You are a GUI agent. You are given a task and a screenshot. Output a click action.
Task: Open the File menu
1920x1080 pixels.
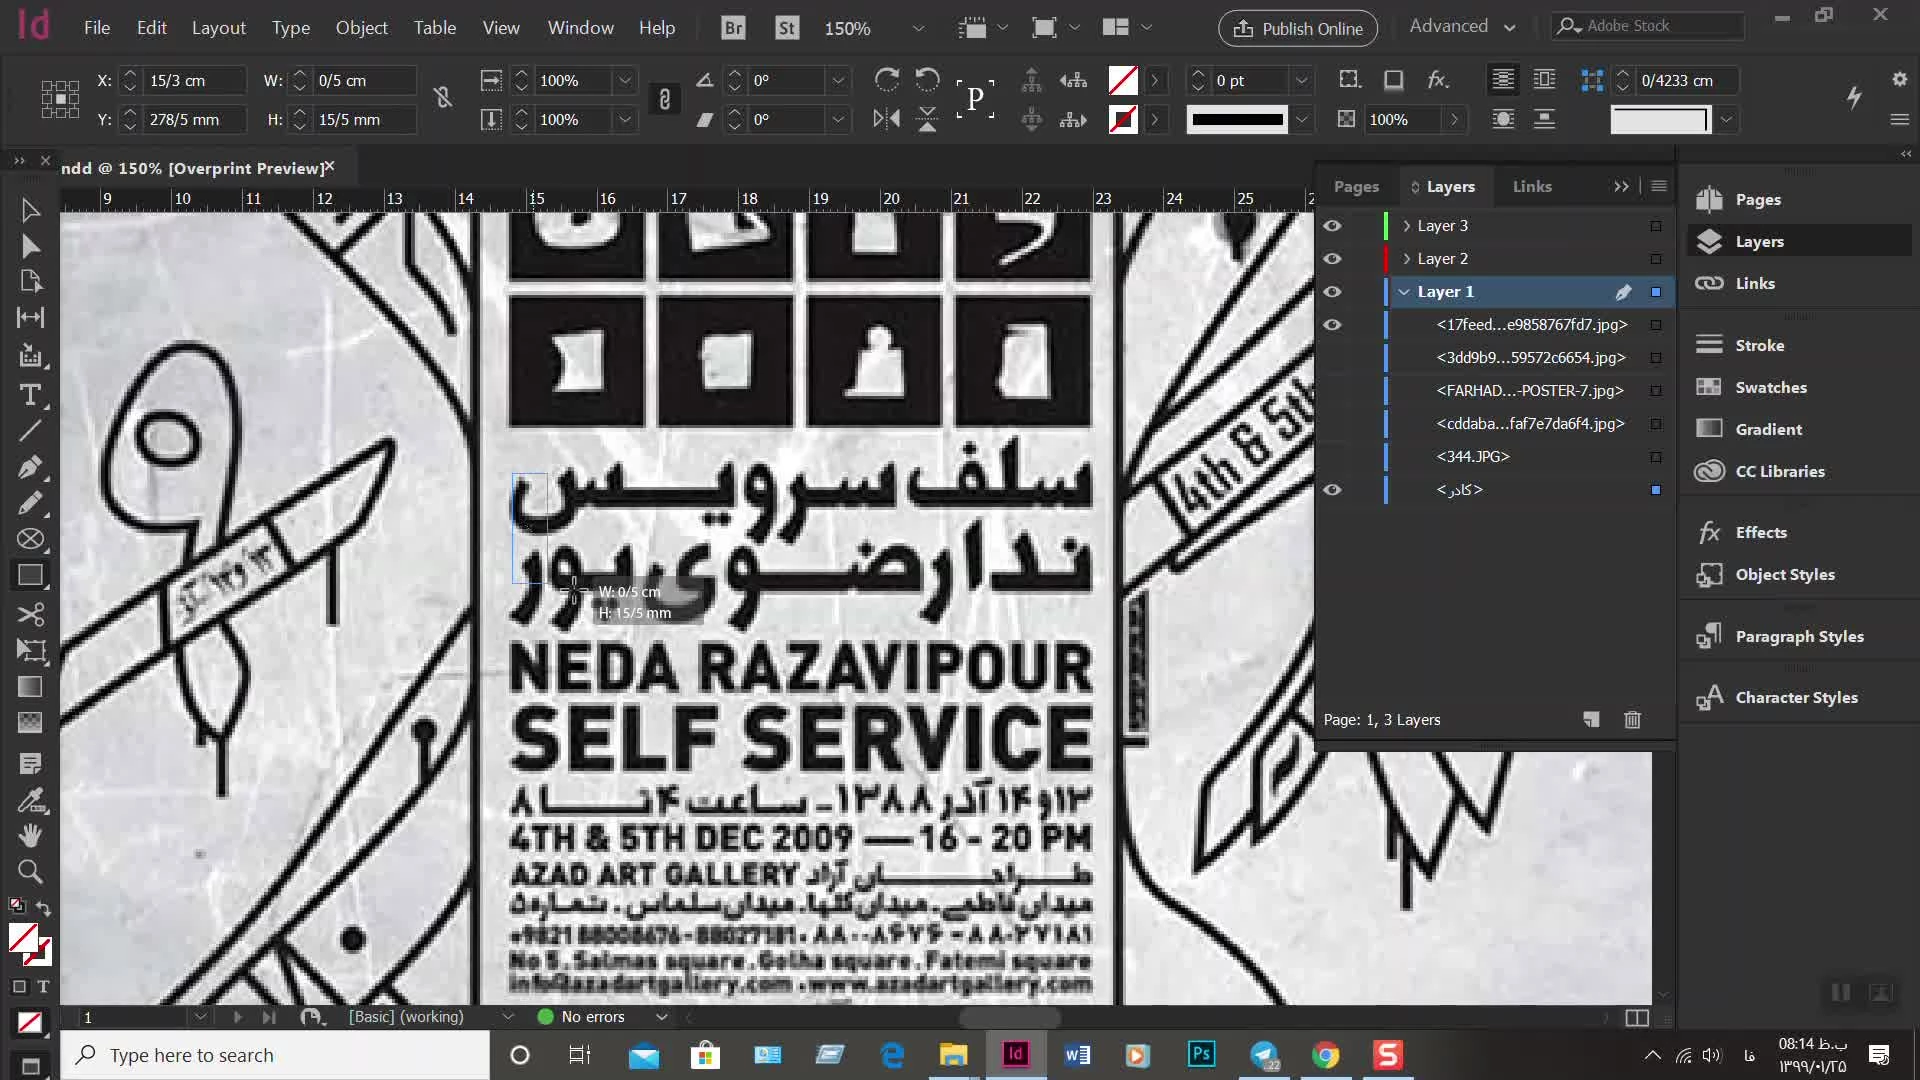(97, 28)
